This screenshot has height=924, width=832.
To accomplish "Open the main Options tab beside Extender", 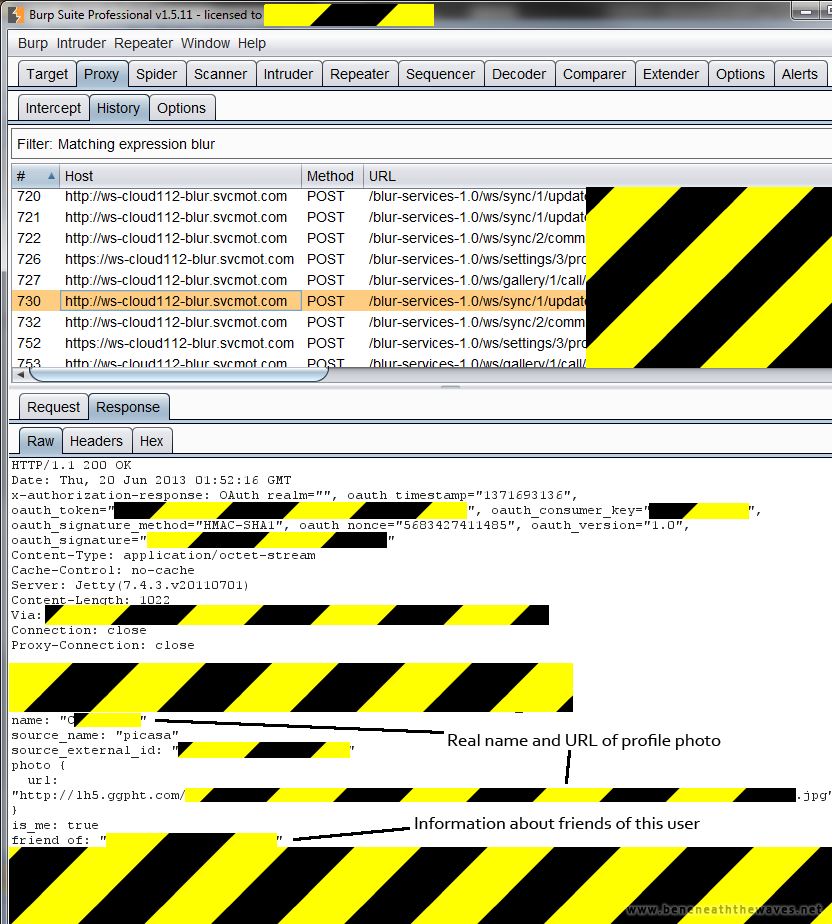I will coord(740,74).
